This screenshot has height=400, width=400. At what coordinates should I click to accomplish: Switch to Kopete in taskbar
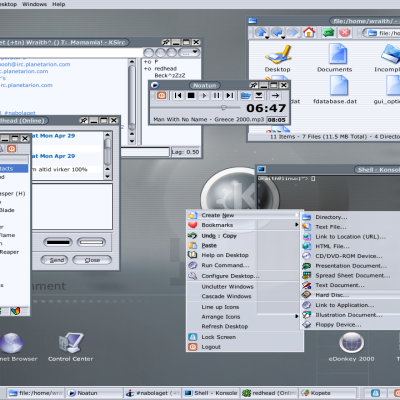(x=327, y=393)
